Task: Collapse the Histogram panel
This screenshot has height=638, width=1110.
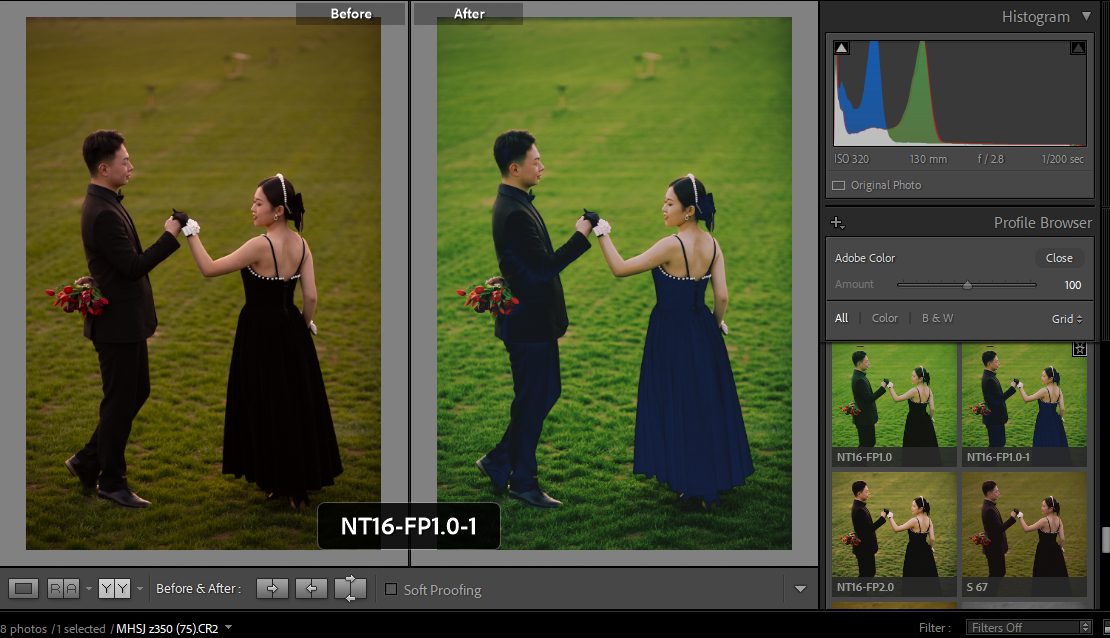Action: (1087, 17)
